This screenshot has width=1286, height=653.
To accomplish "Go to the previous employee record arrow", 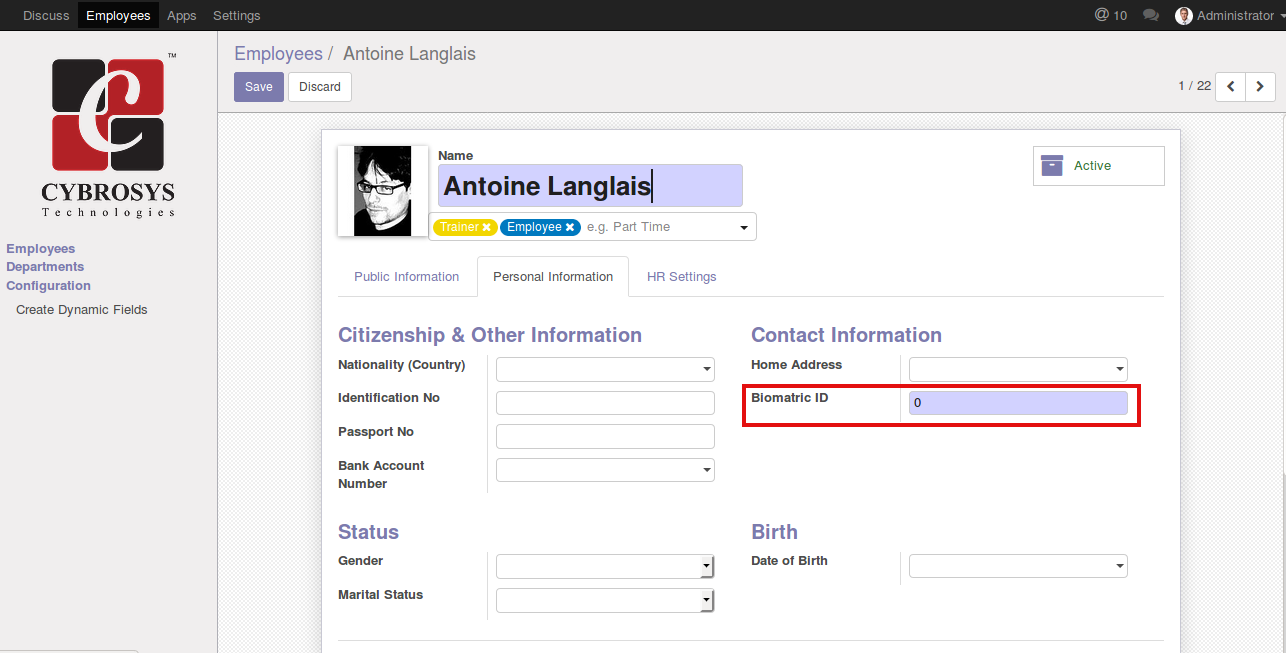I will click(1231, 87).
